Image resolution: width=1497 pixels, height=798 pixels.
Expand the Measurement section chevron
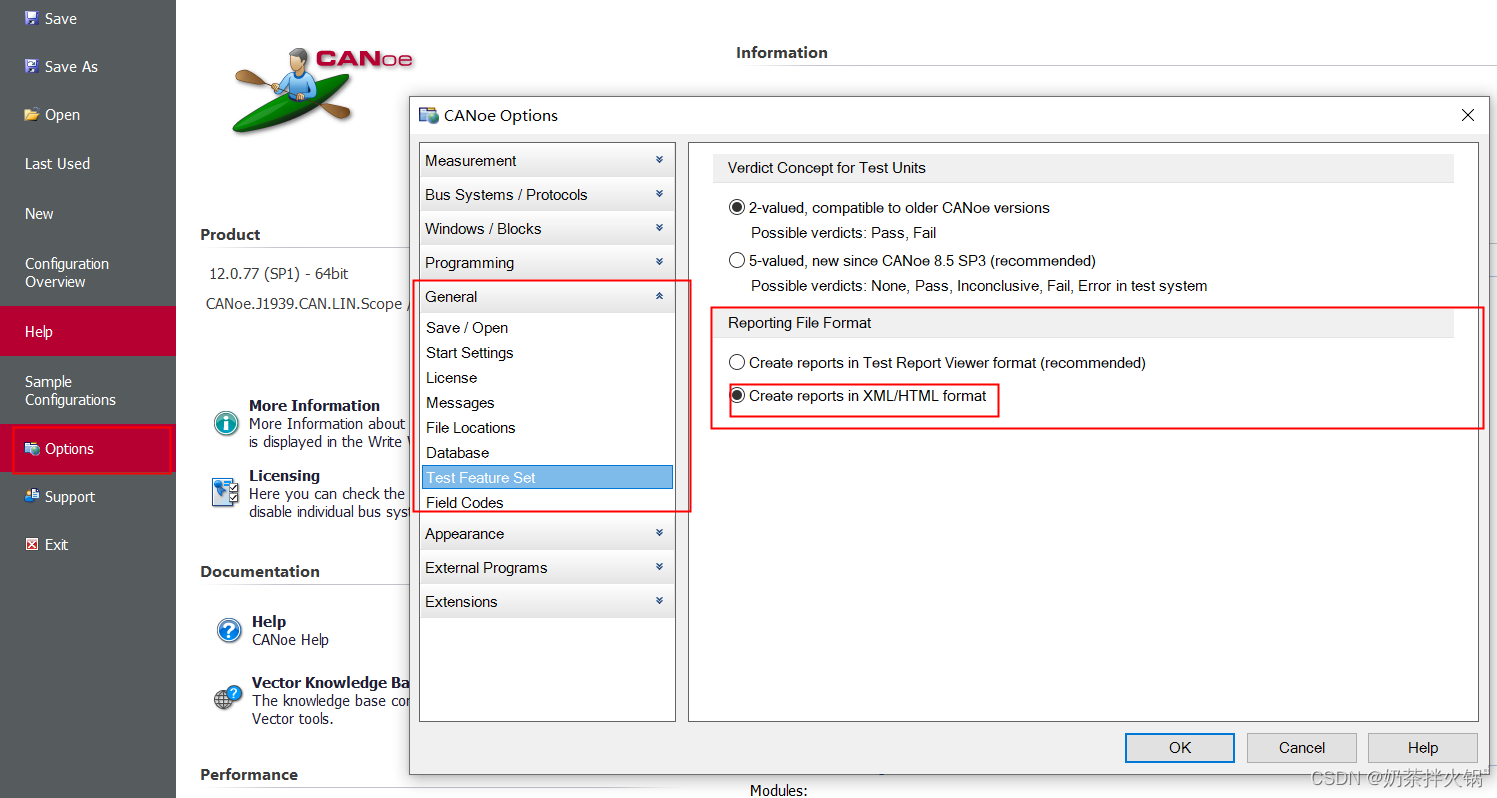point(659,160)
